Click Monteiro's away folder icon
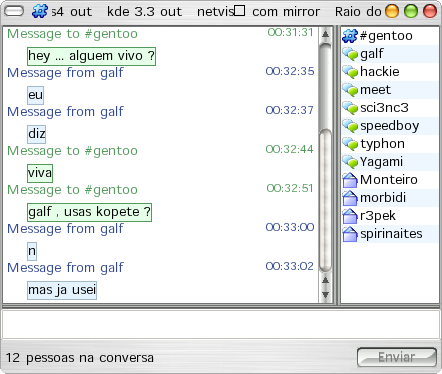 pos(350,180)
